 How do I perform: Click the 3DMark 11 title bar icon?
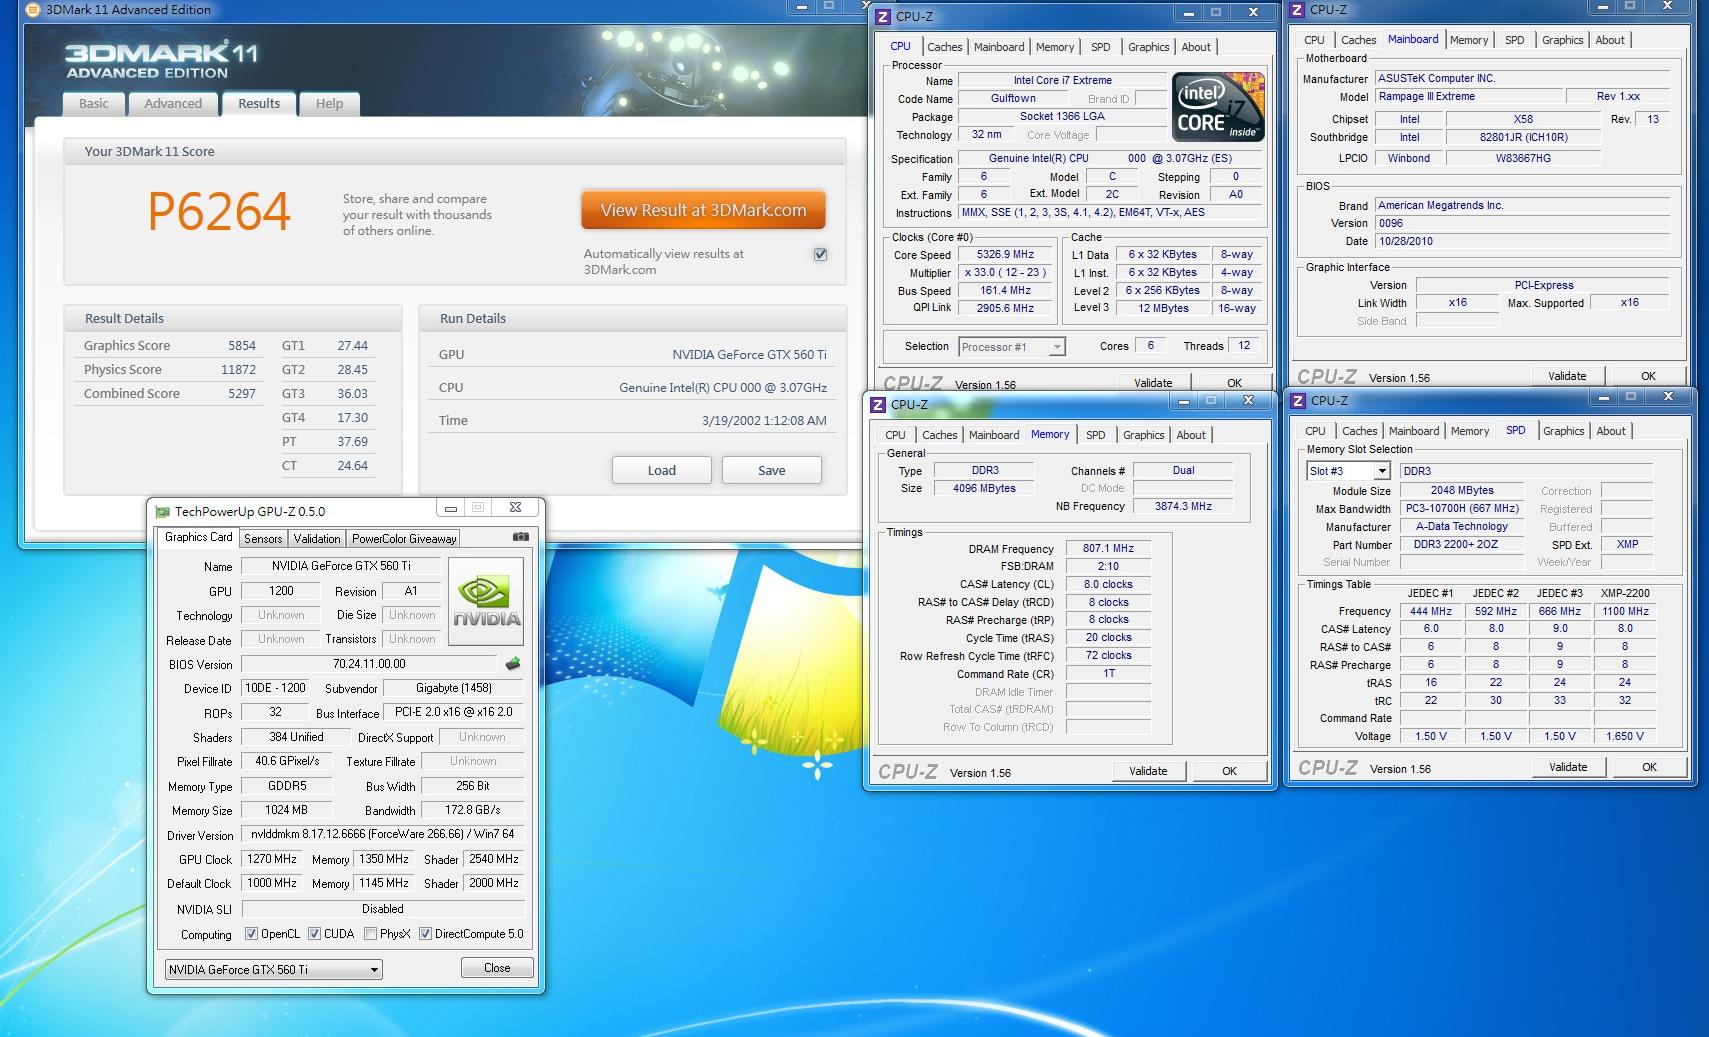click(32, 10)
